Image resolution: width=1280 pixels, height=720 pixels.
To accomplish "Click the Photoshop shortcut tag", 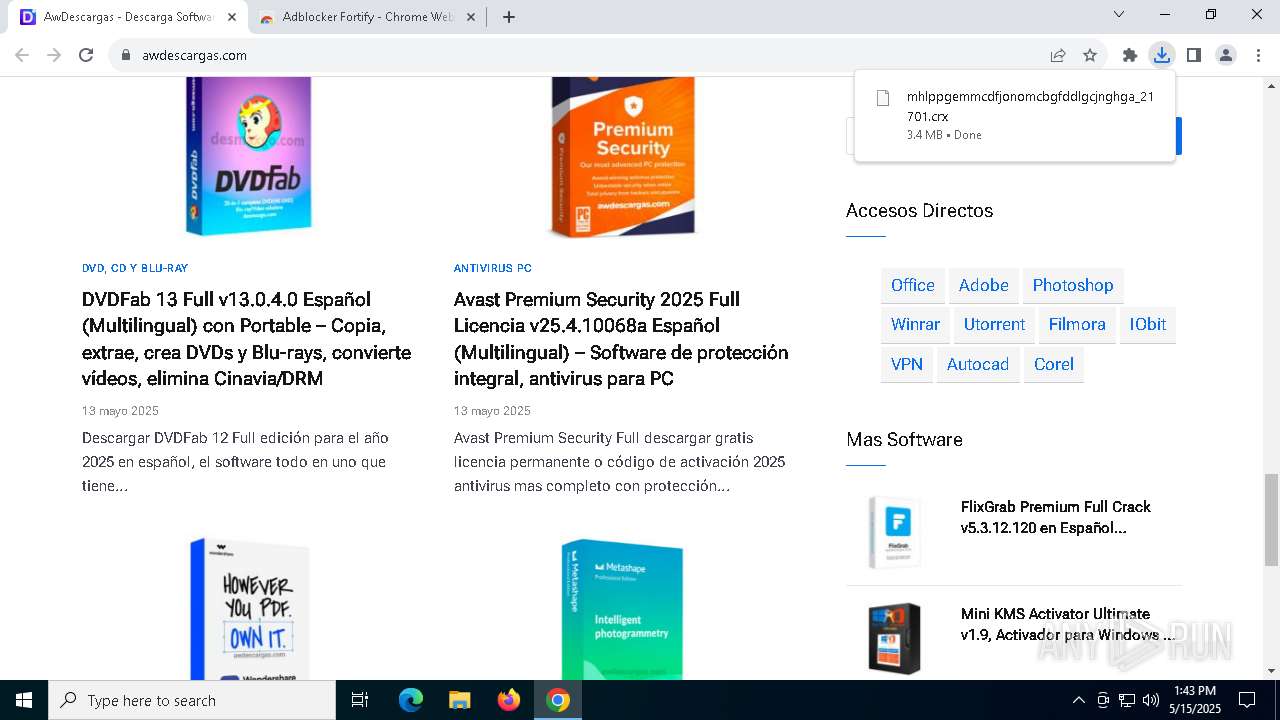I will pos(1073,285).
